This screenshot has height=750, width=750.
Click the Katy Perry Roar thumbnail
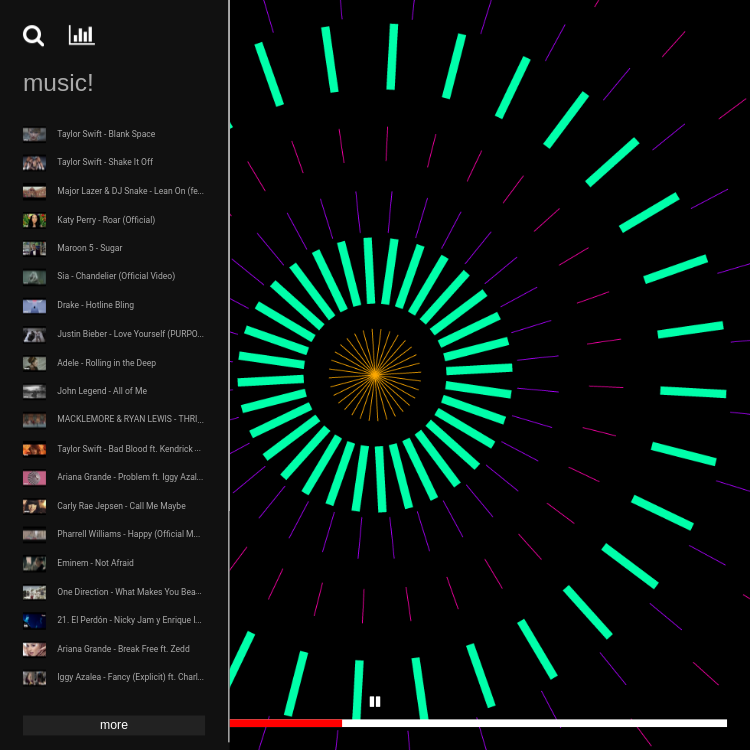tap(34, 221)
